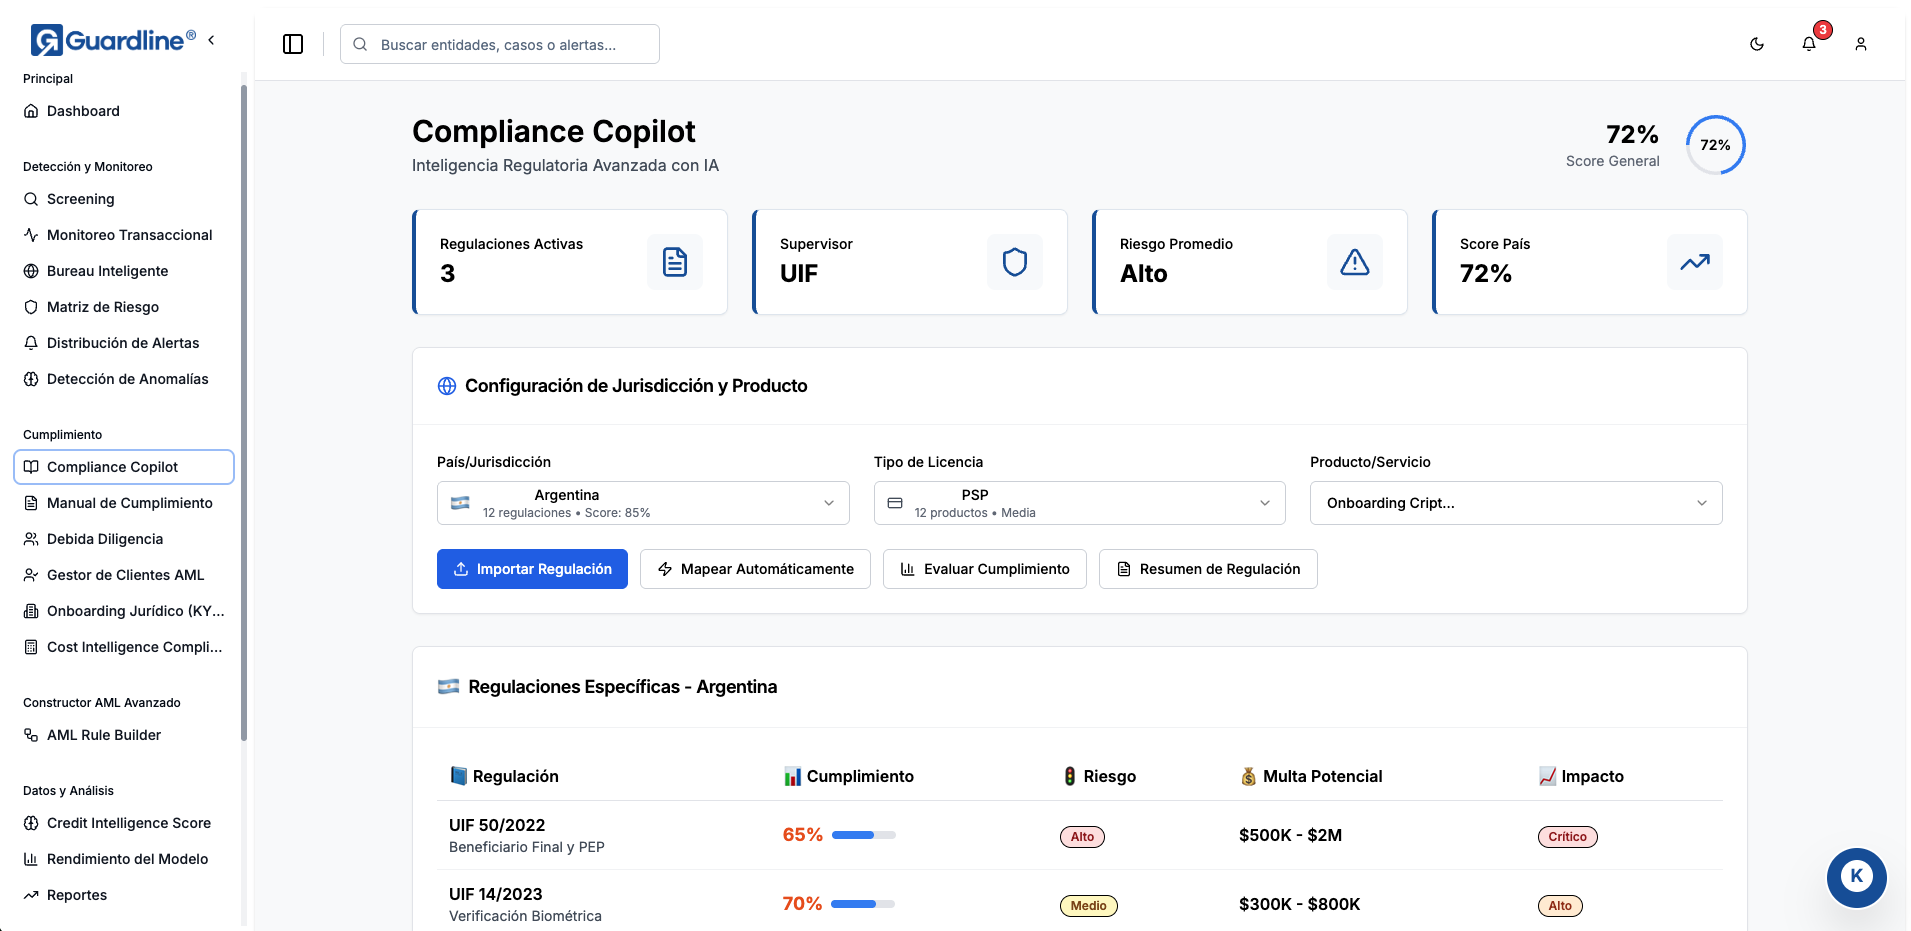Expand the Producto/Servicio Onboarding dropdown
The height and width of the screenshot is (931, 1911).
1516,503
